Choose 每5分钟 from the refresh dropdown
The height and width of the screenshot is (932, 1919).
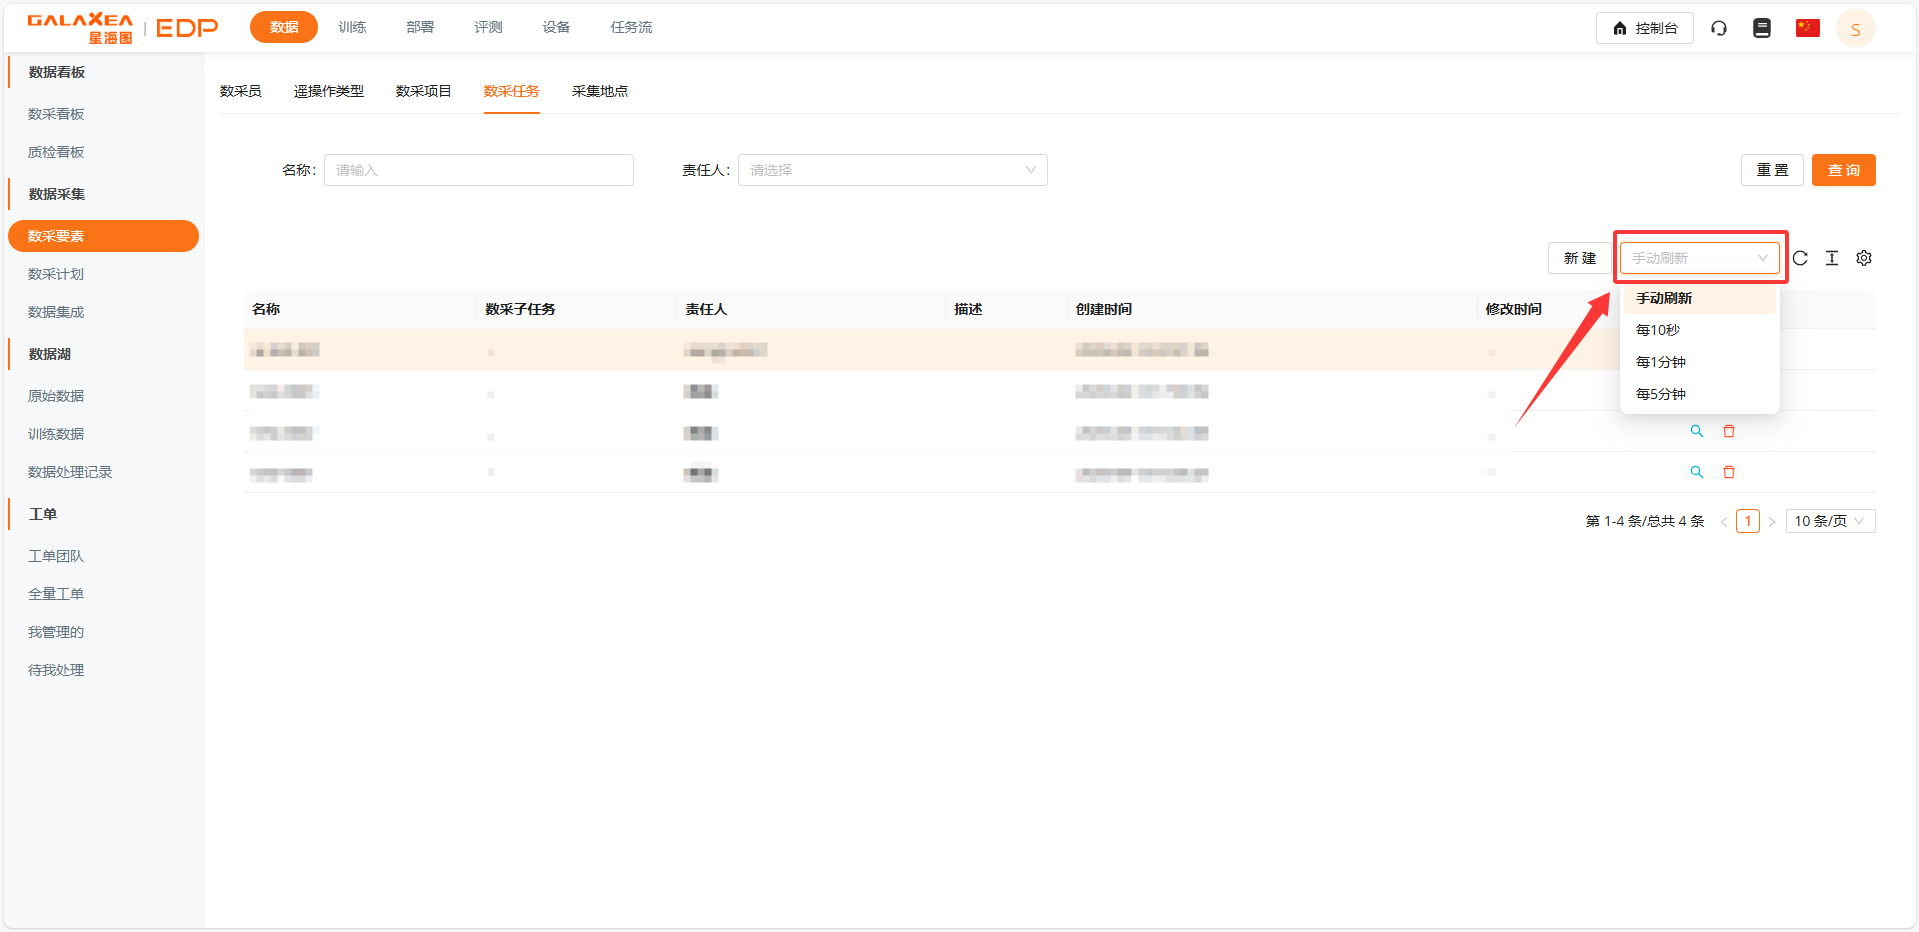click(x=1661, y=394)
